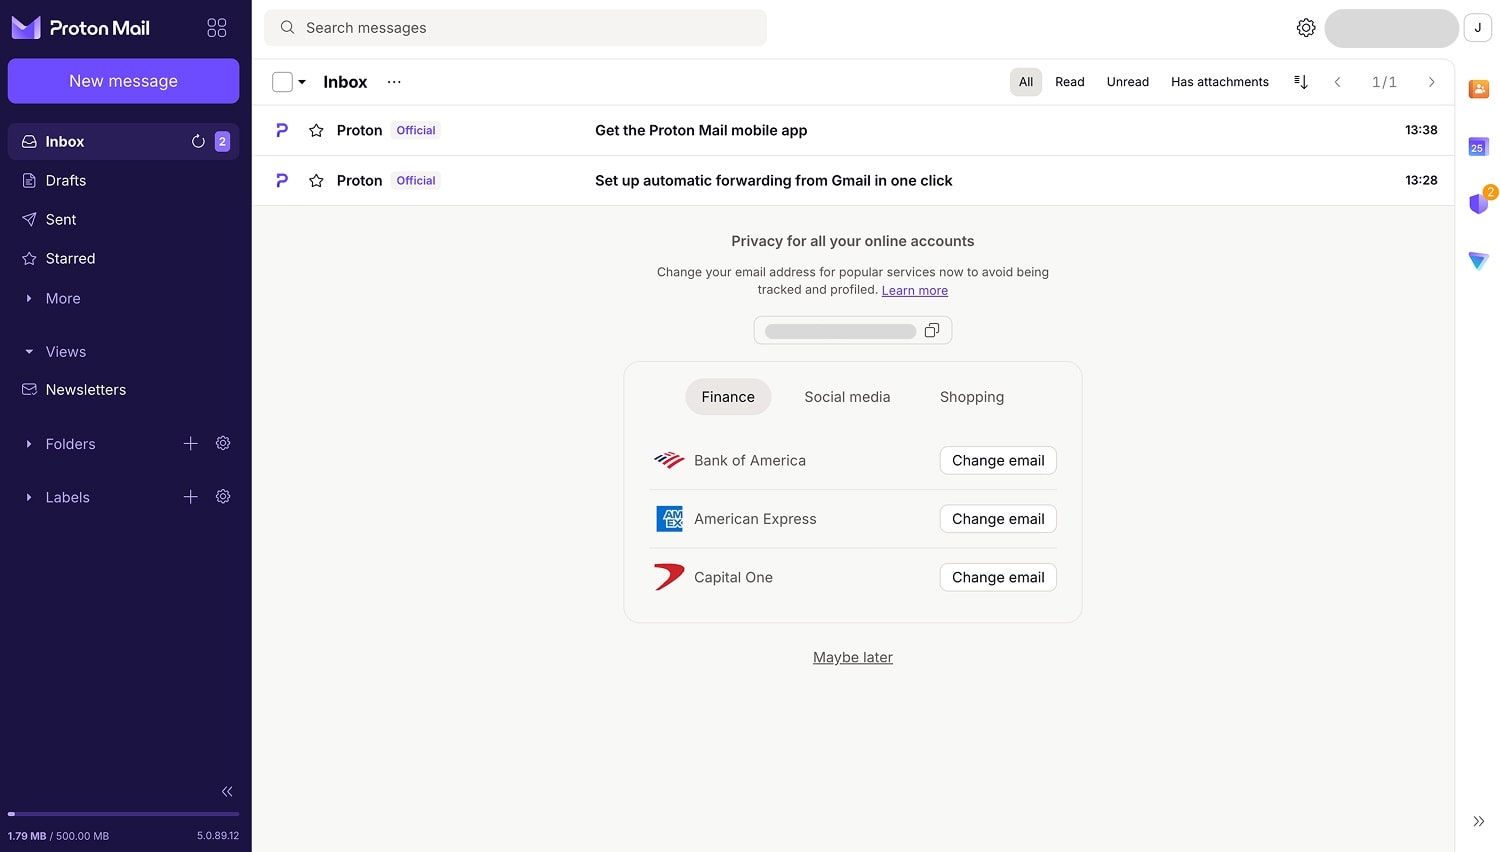Click the apps grid icon next to Proton Mail logo

216,27
